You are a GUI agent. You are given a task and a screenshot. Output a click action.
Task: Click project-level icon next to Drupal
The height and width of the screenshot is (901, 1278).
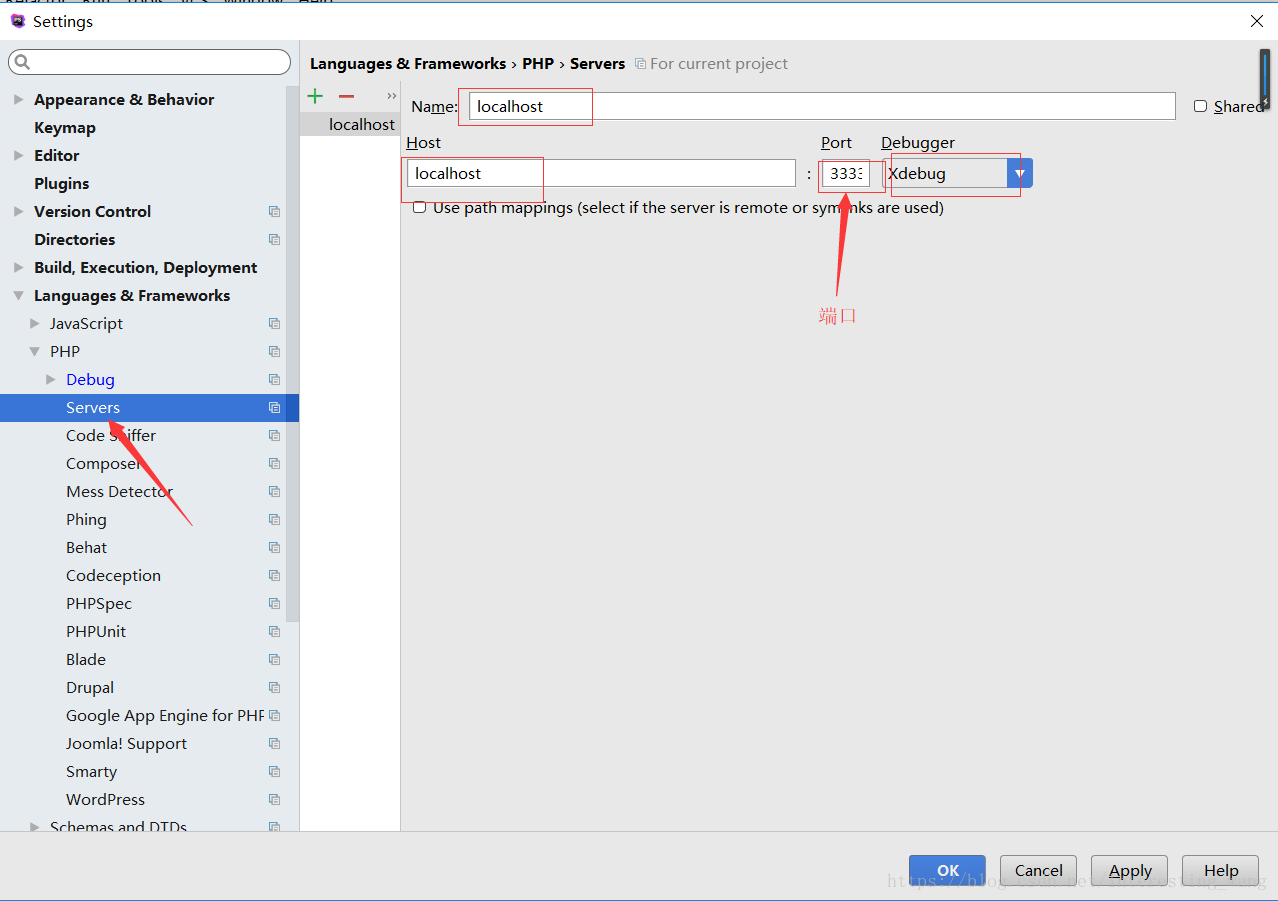(x=274, y=688)
